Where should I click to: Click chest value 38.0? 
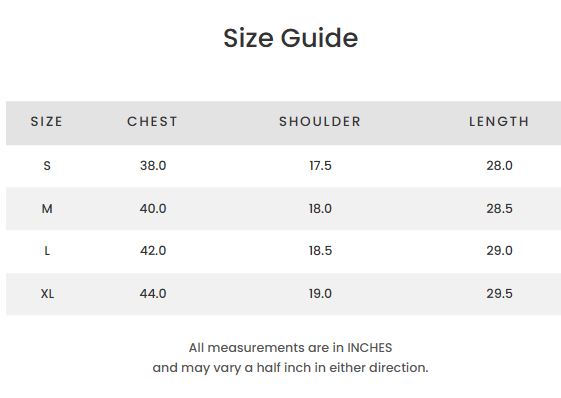153,166
